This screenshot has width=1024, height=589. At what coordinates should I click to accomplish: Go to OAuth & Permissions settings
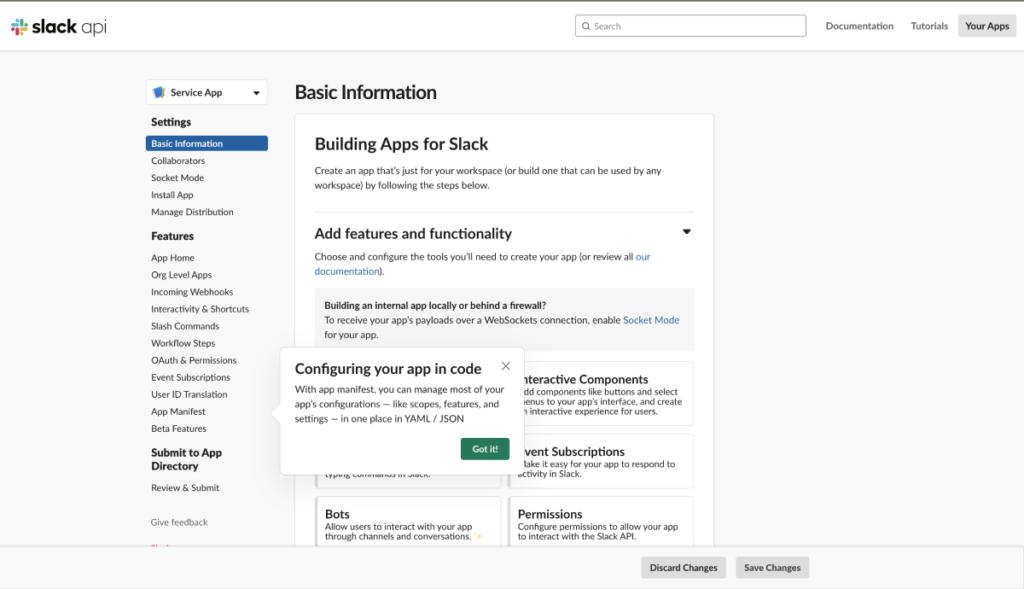194,360
